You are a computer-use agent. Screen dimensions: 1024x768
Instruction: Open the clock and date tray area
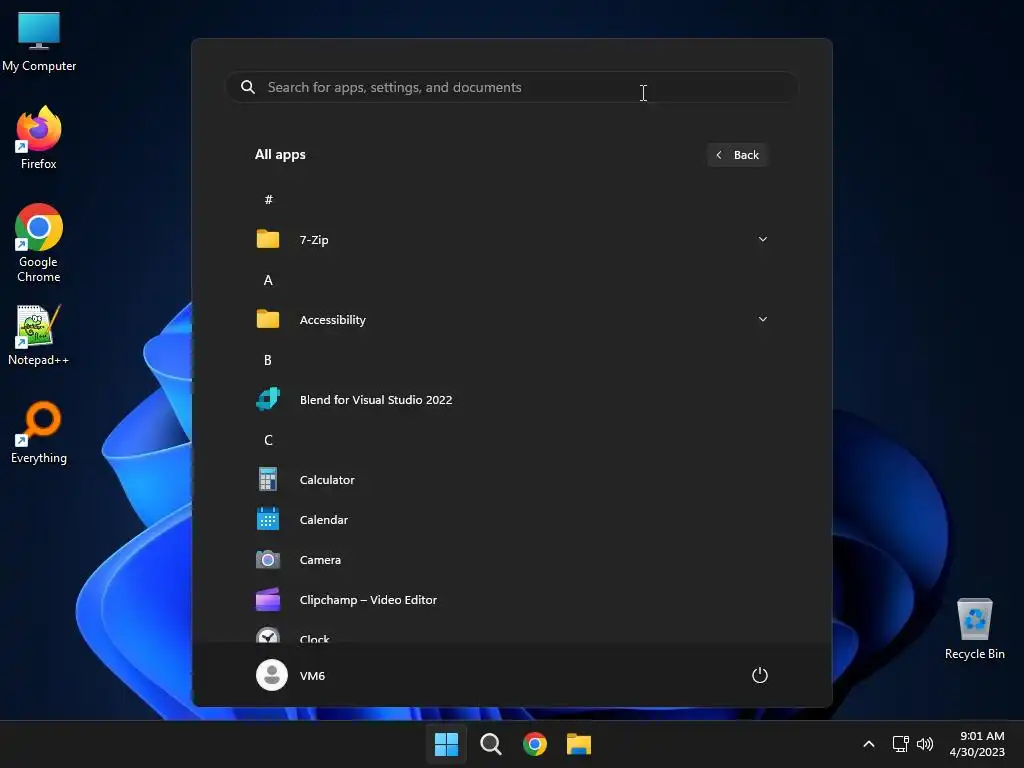point(977,744)
